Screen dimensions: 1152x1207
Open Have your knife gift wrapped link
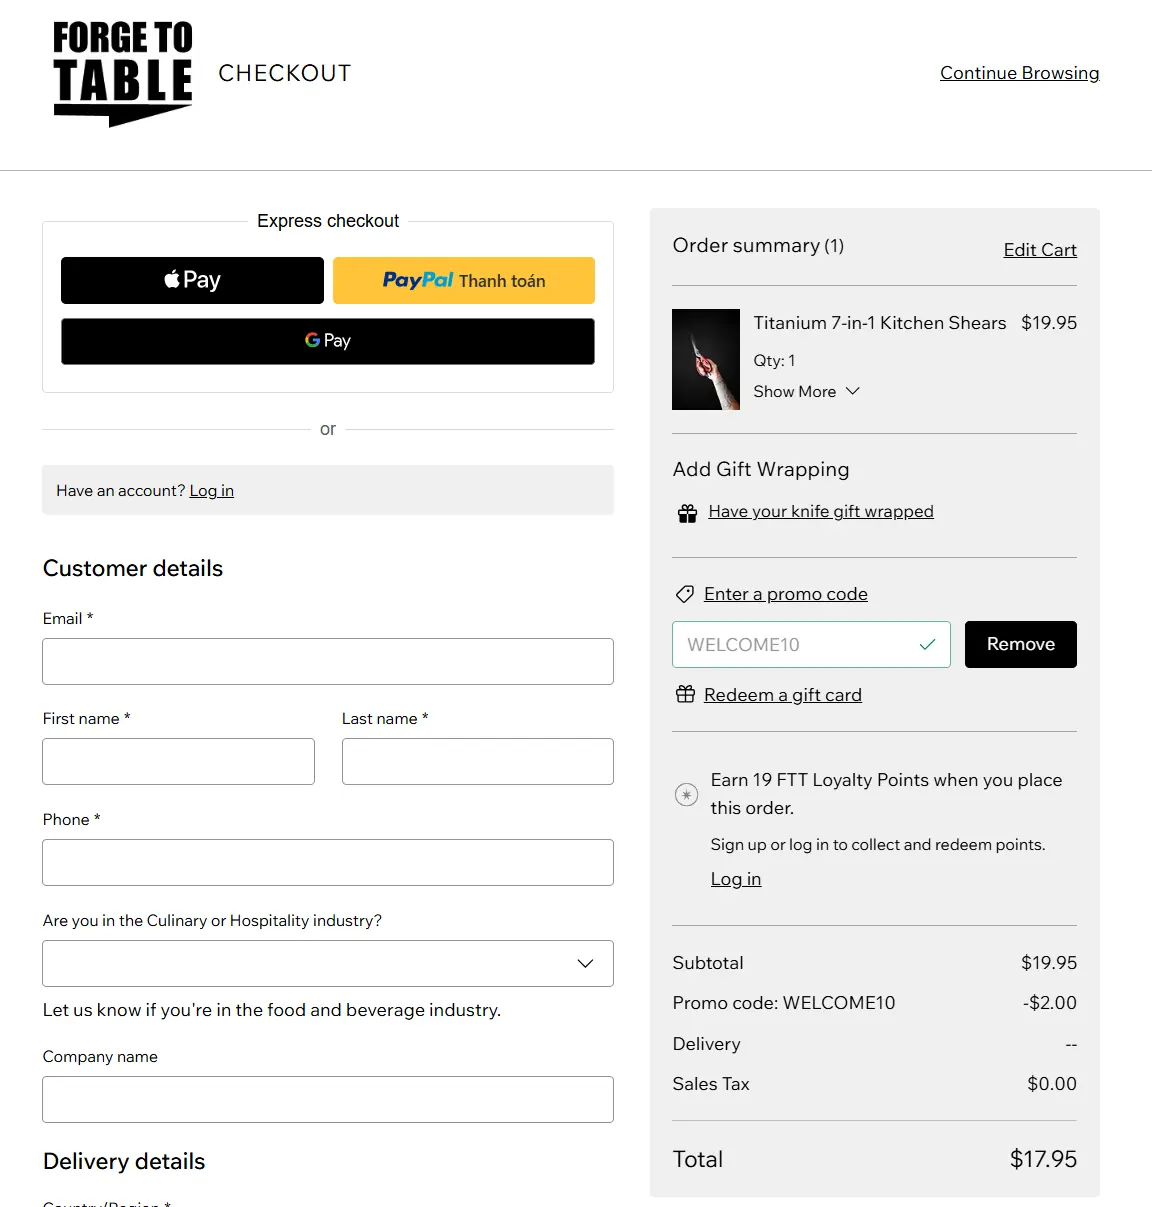tap(820, 512)
